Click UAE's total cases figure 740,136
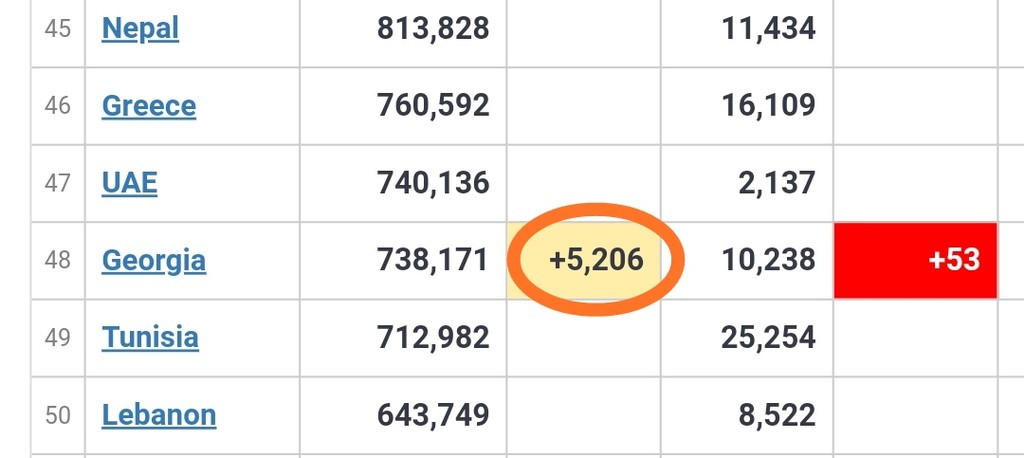1024x458 pixels. click(433, 183)
